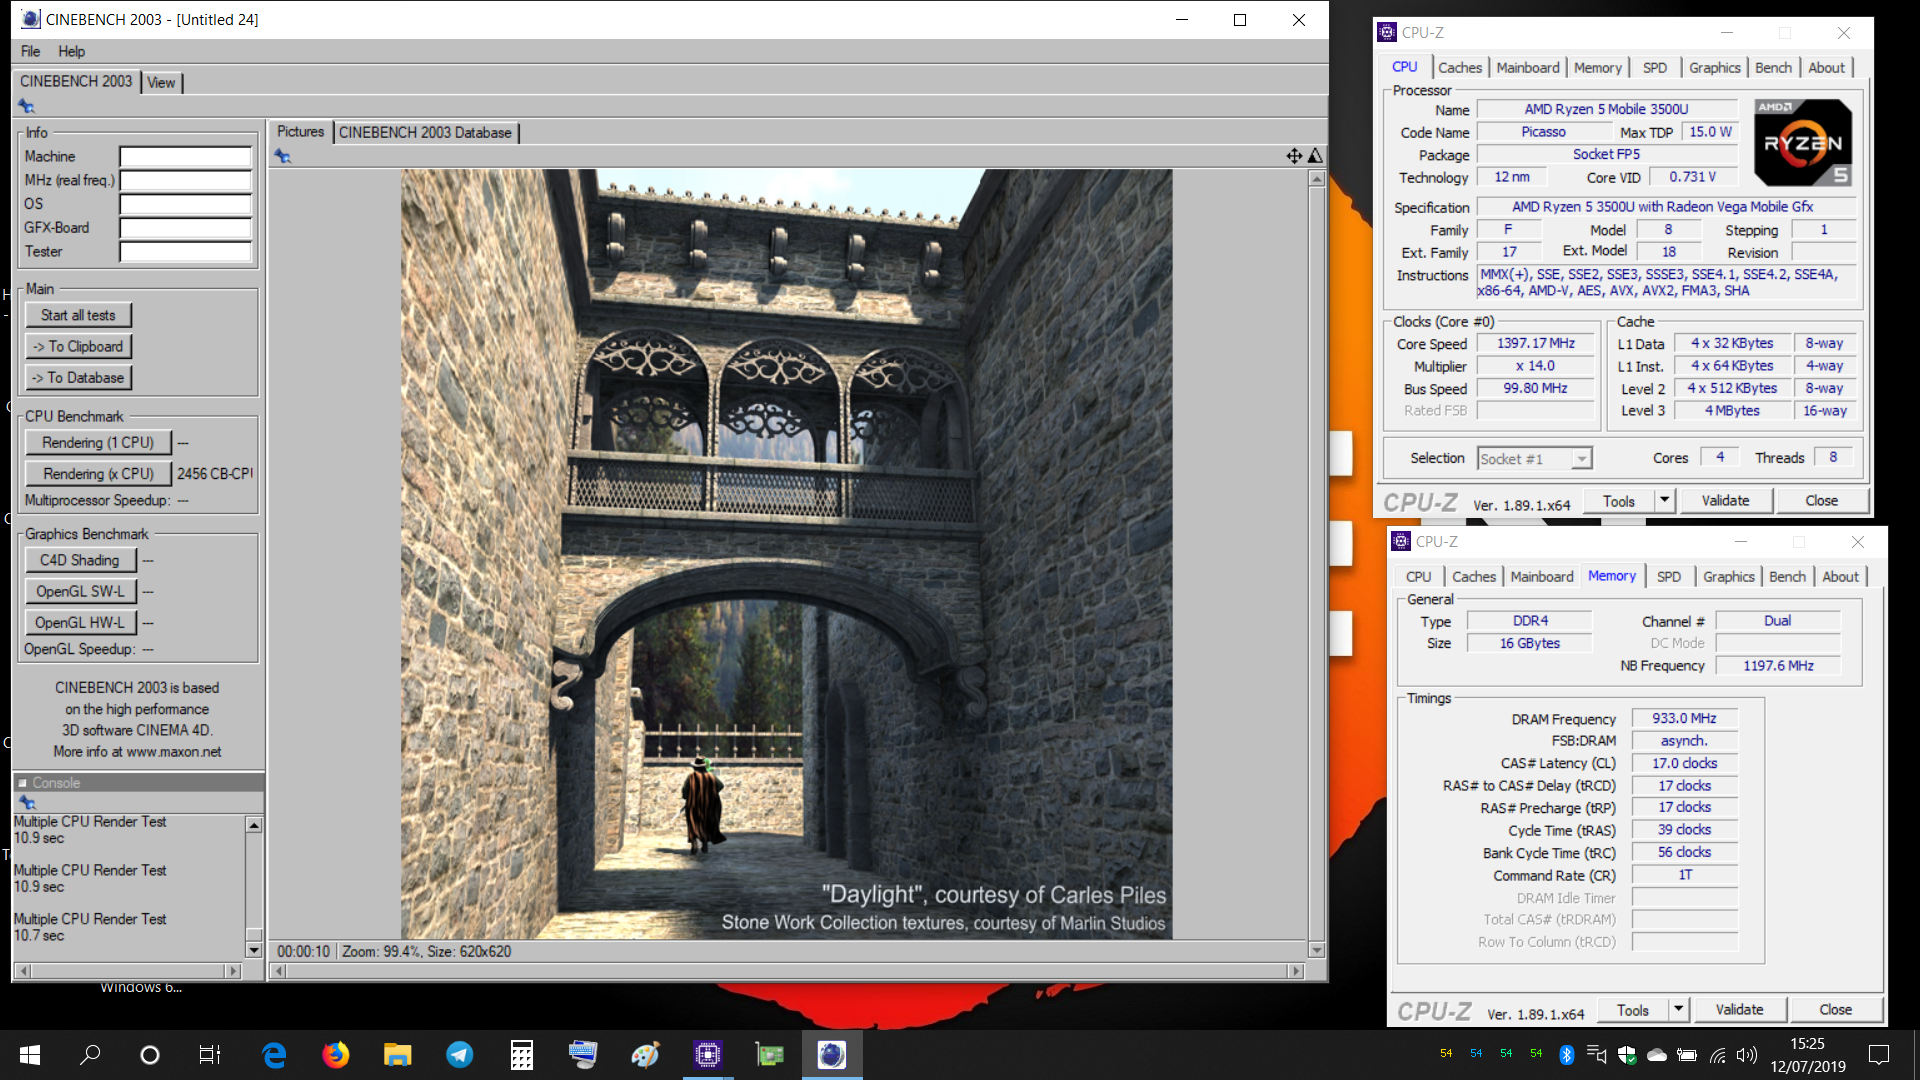Click the GFX-Board input field
The image size is (1920, 1080).
point(185,227)
